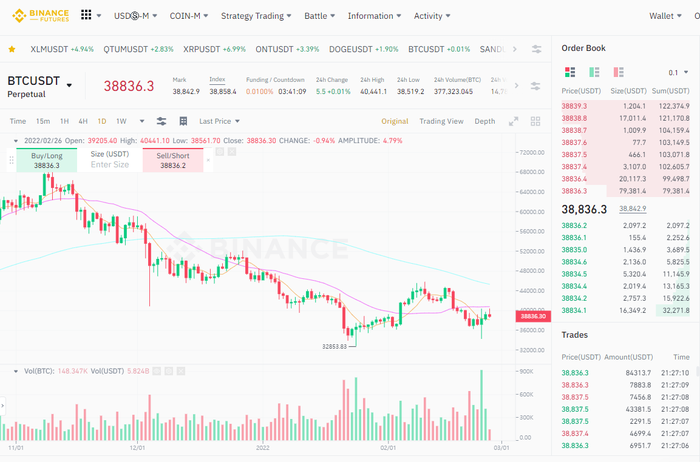
Task: Click Buy/Long at 38836.3
Action: tap(46, 160)
